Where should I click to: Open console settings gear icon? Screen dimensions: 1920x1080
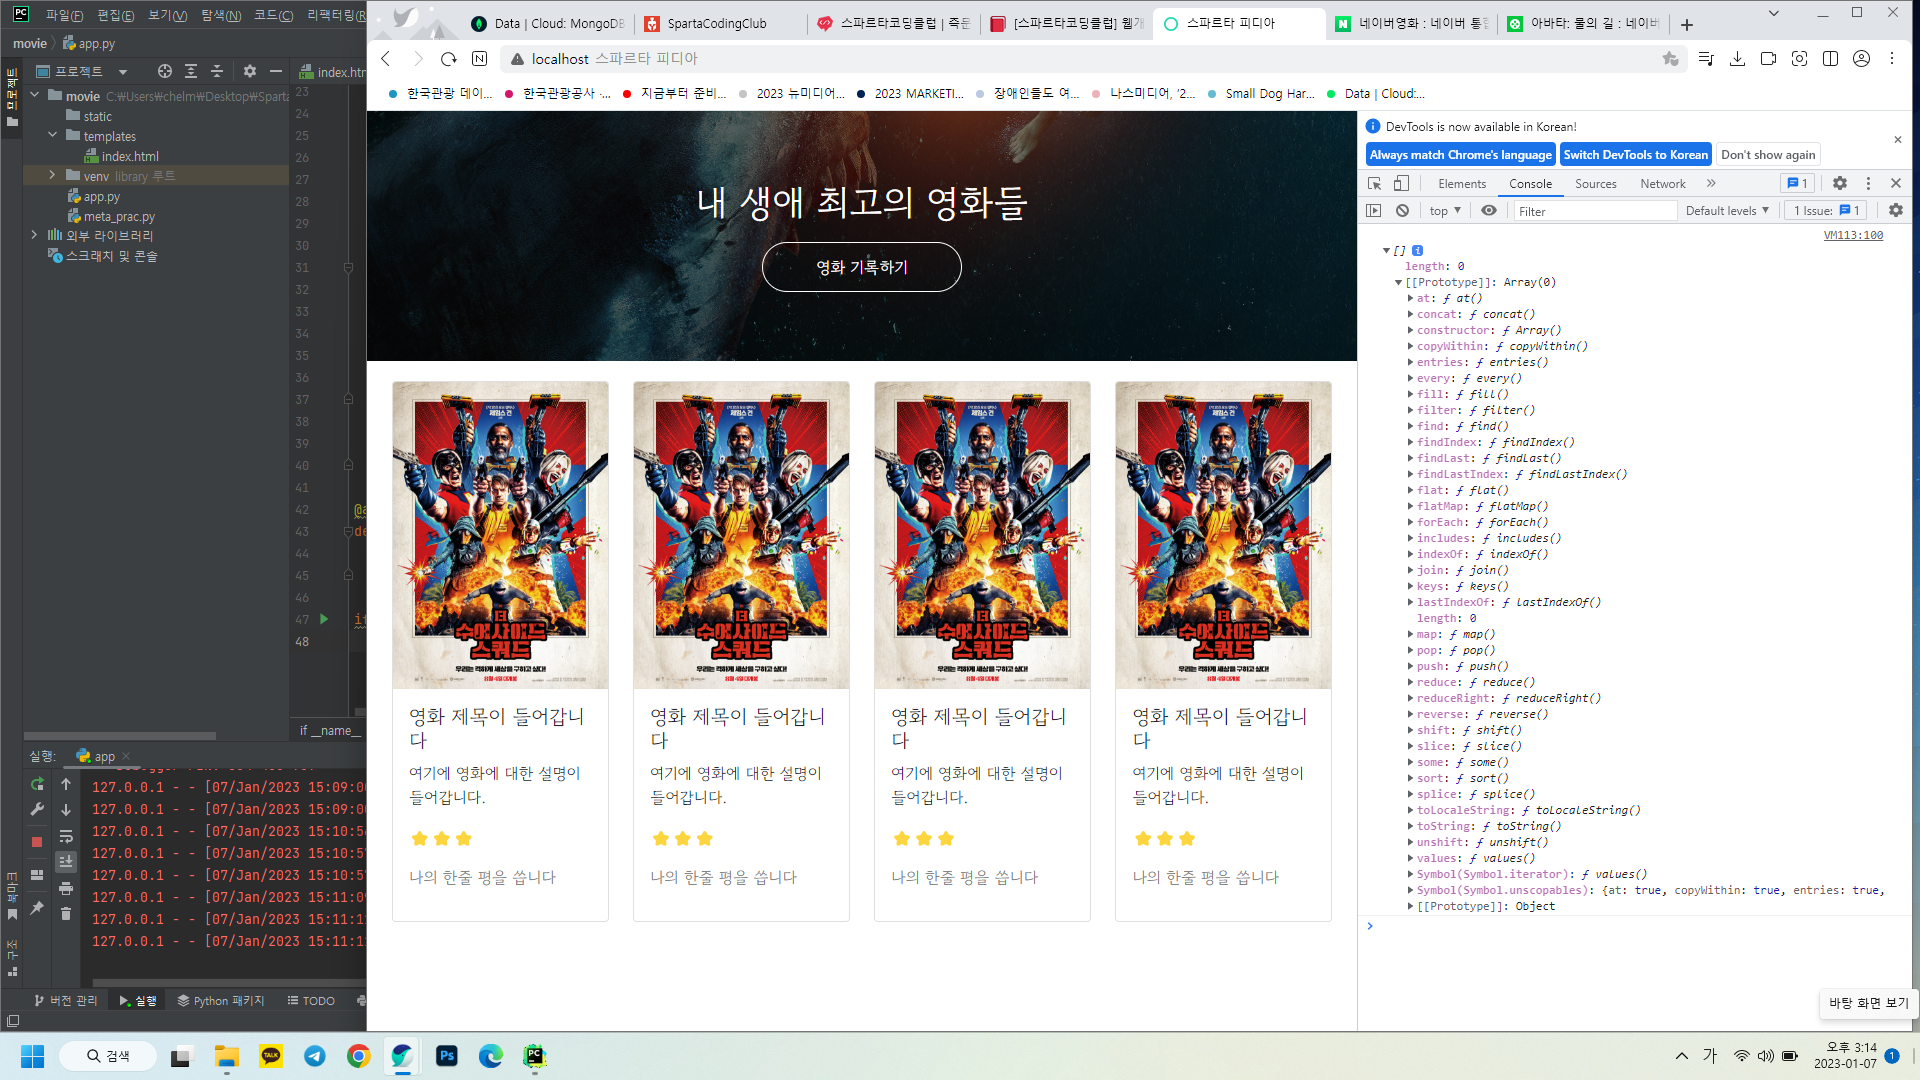point(1896,210)
